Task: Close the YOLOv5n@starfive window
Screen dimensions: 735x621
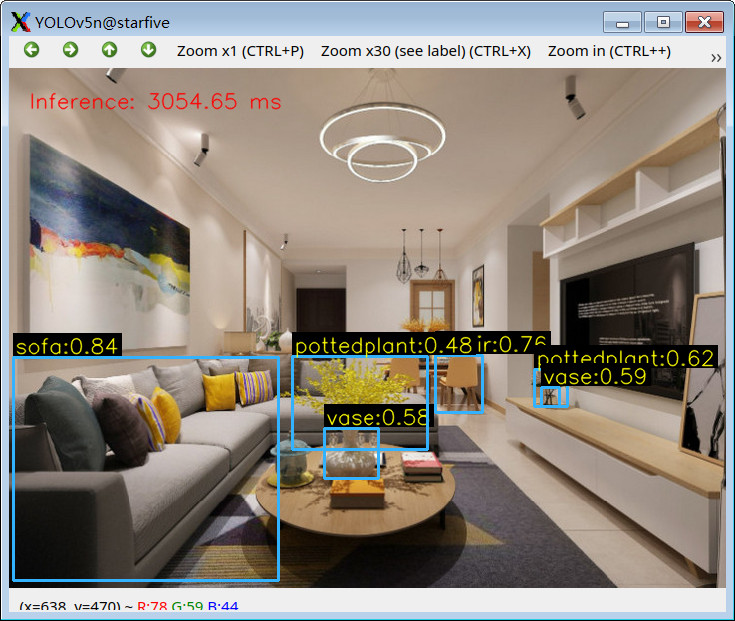Action: pos(704,21)
